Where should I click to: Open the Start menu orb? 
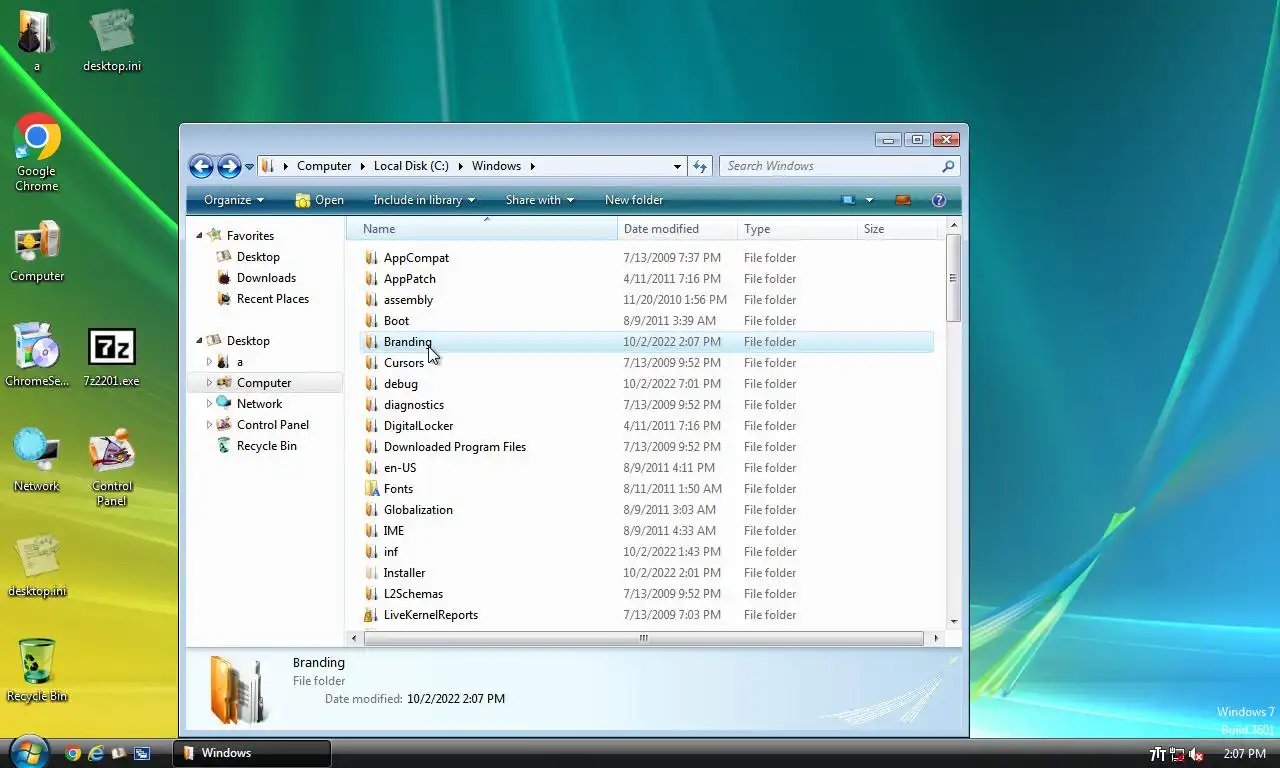coord(28,752)
